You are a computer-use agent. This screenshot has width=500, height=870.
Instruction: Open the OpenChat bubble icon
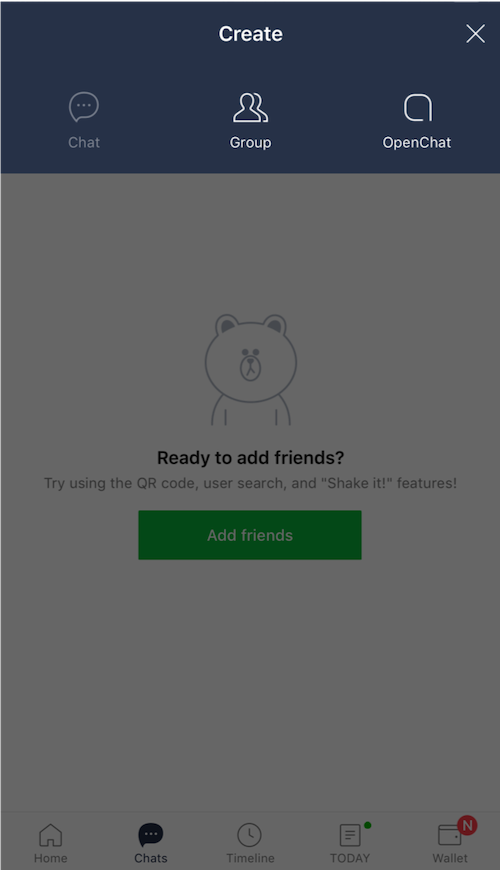point(417,108)
